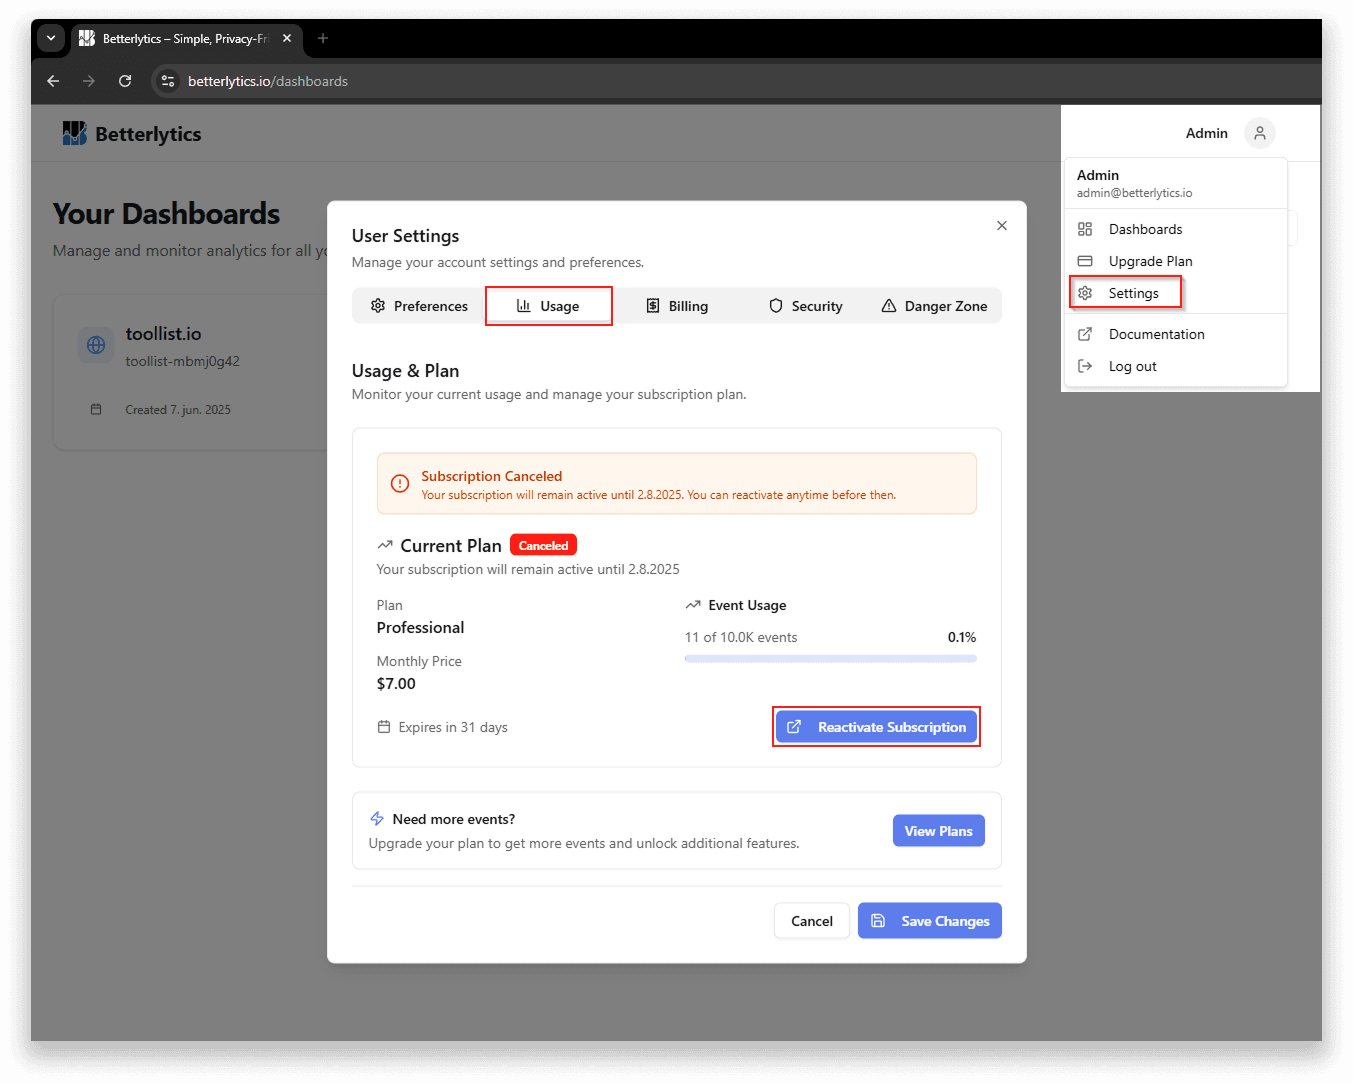
Task: Open the toollist.io dashboard title
Action: [163, 334]
